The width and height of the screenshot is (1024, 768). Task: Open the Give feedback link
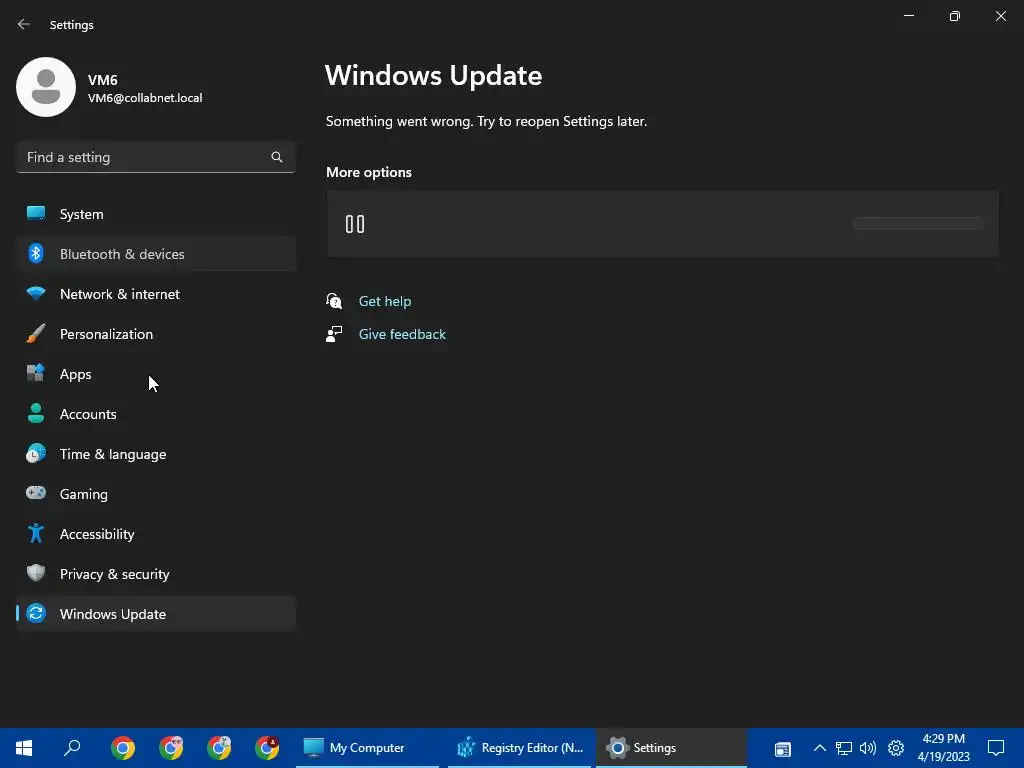click(402, 334)
